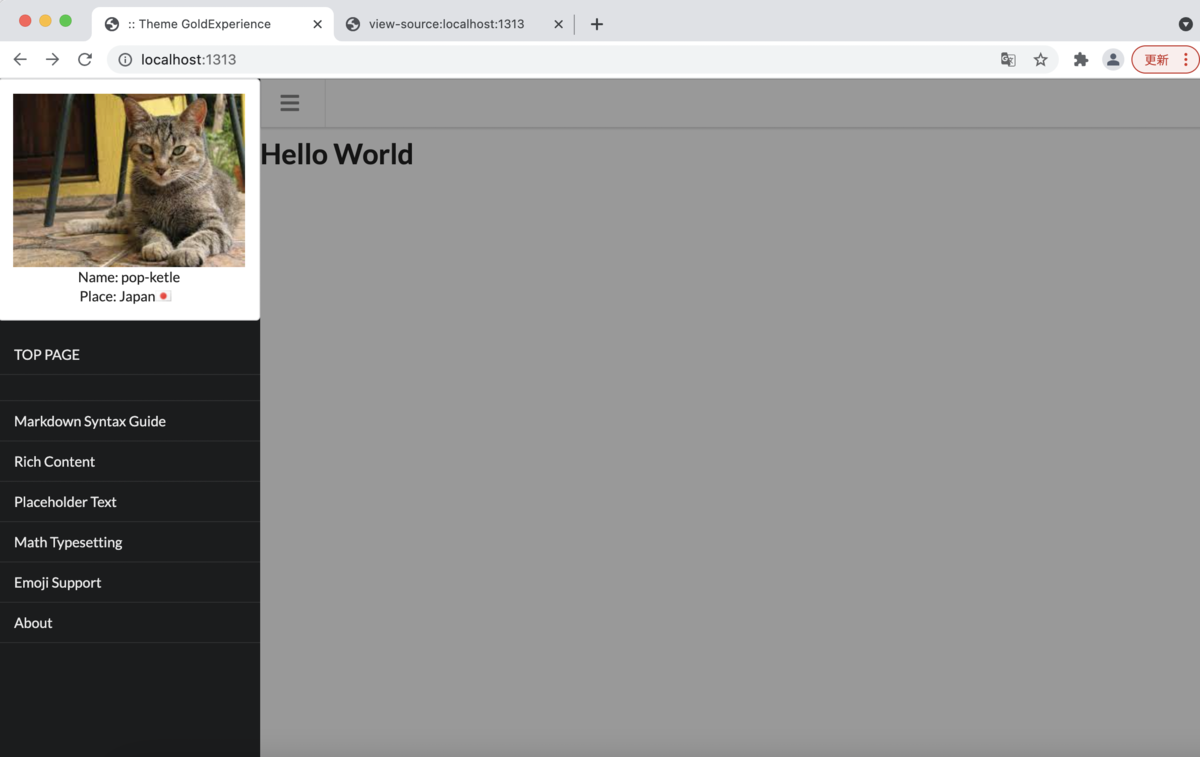Image resolution: width=1200 pixels, height=757 pixels.
Task: Click the Place: Japan text
Action: (125, 296)
